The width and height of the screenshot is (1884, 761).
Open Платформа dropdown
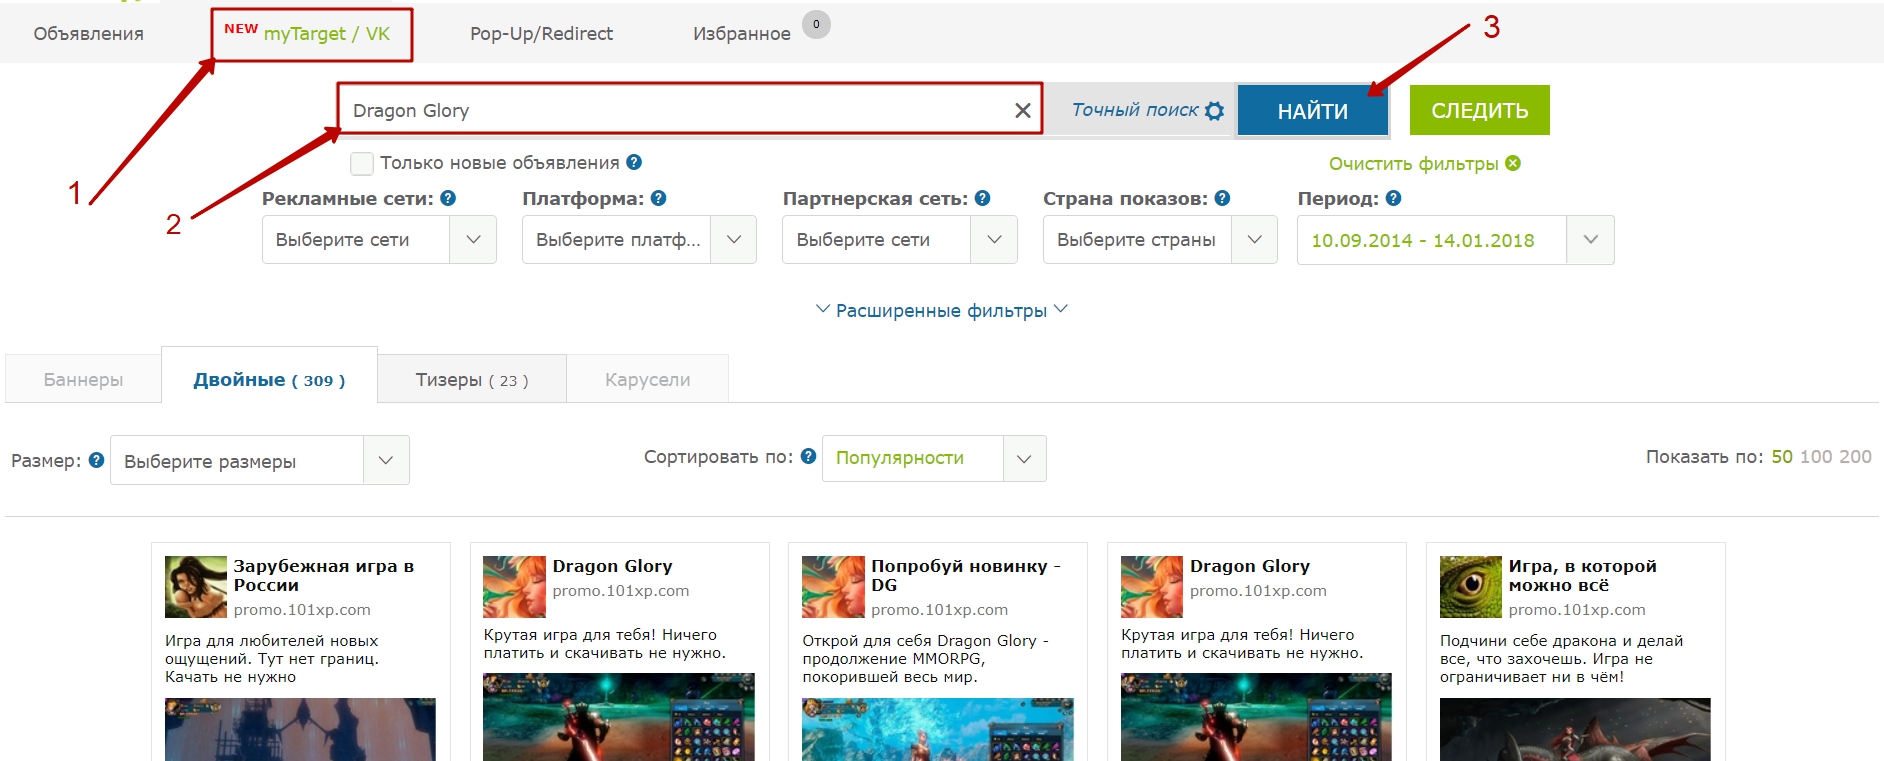coord(639,240)
